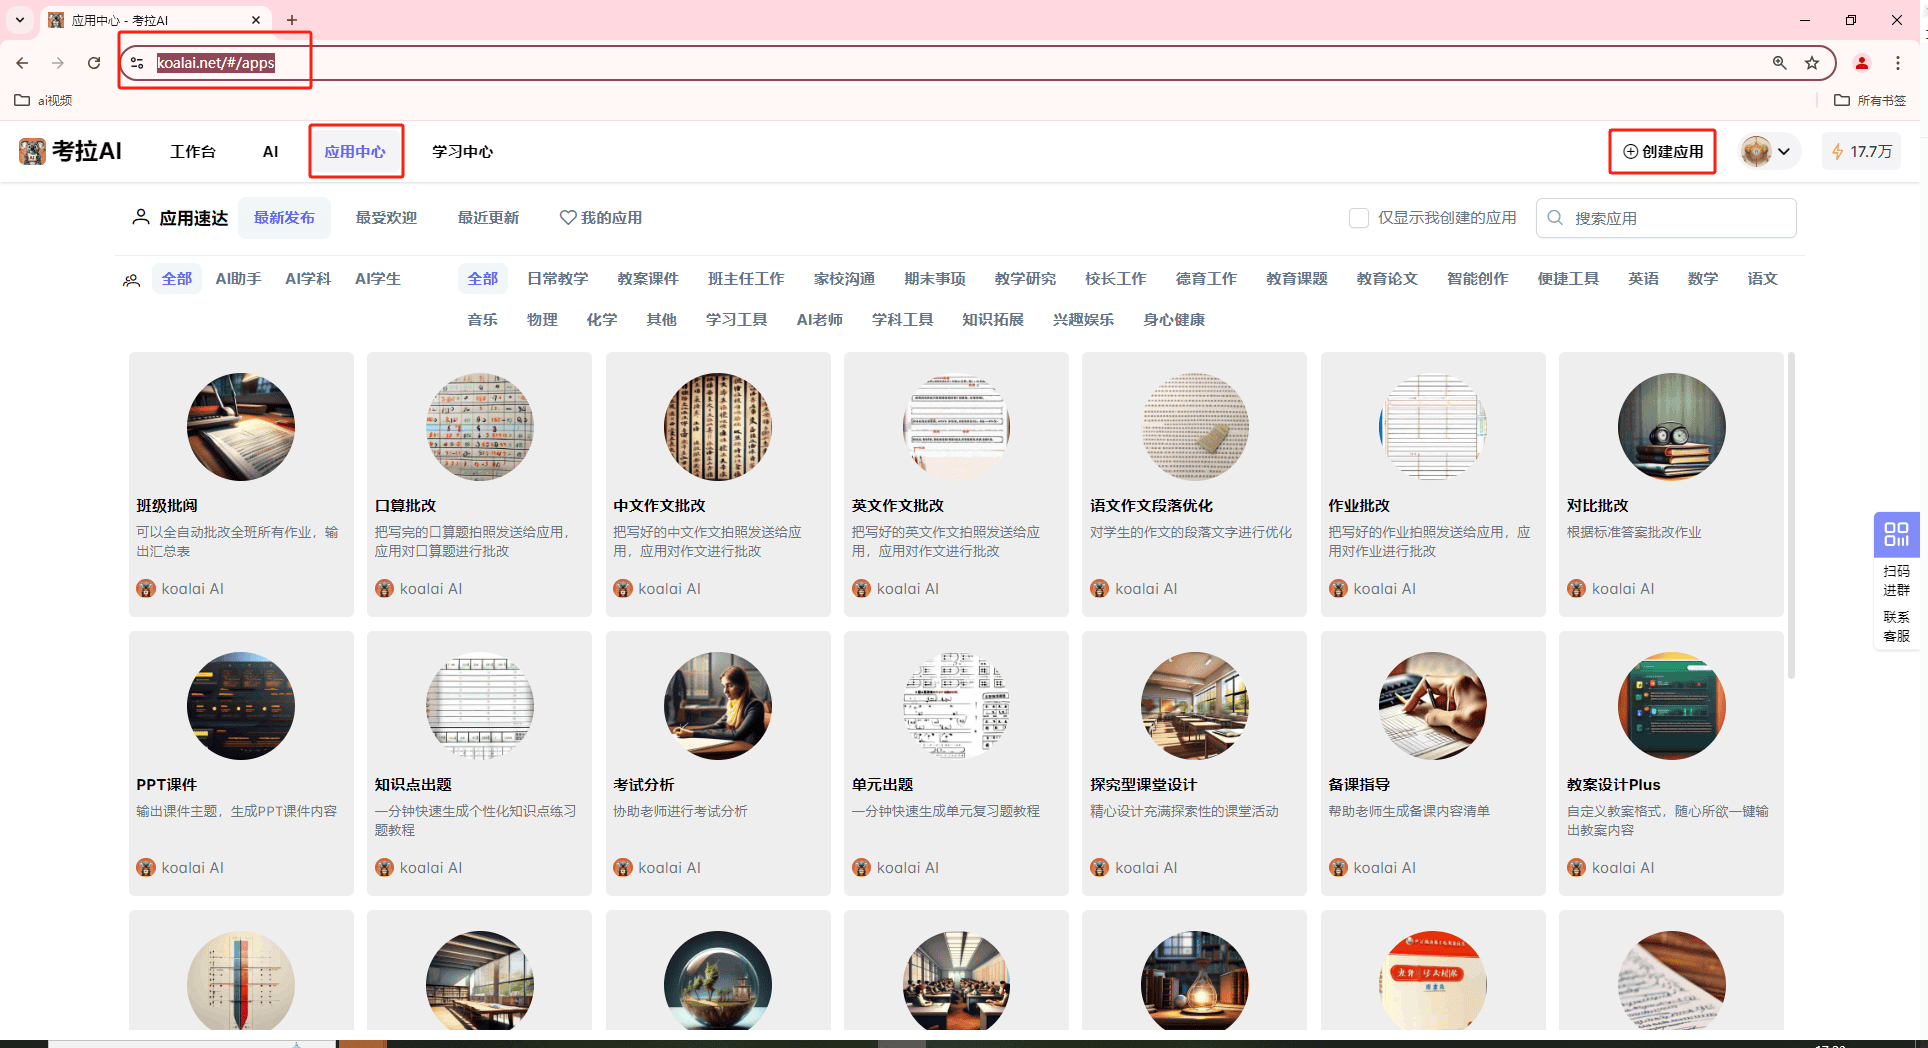Screen dimensions: 1928x1048
Task: Show 我的应用 favorites tab
Action: click(x=601, y=217)
